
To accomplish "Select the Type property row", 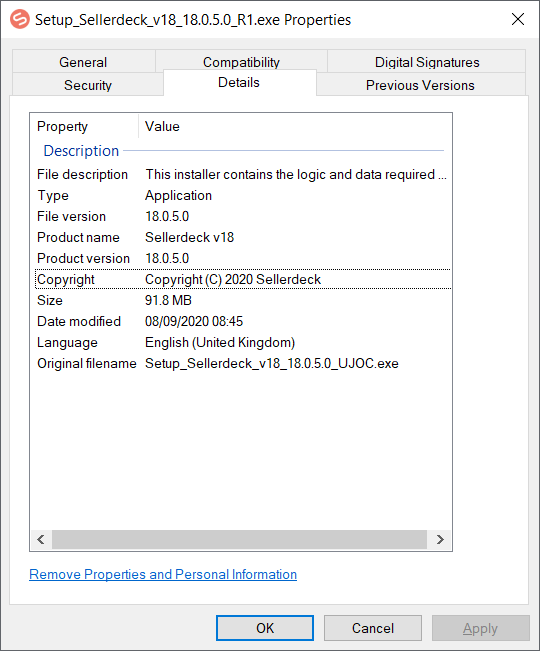I will point(242,196).
